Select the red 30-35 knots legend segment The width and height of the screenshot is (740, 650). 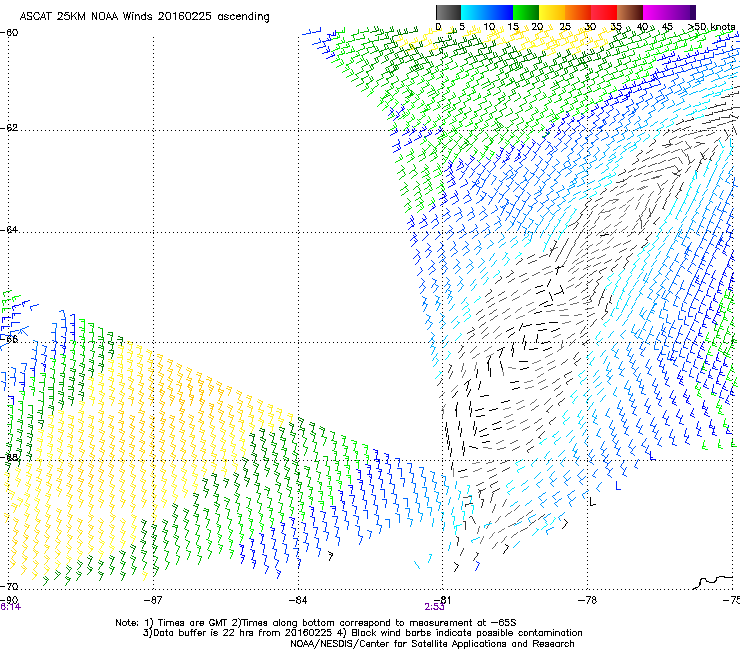604,12
